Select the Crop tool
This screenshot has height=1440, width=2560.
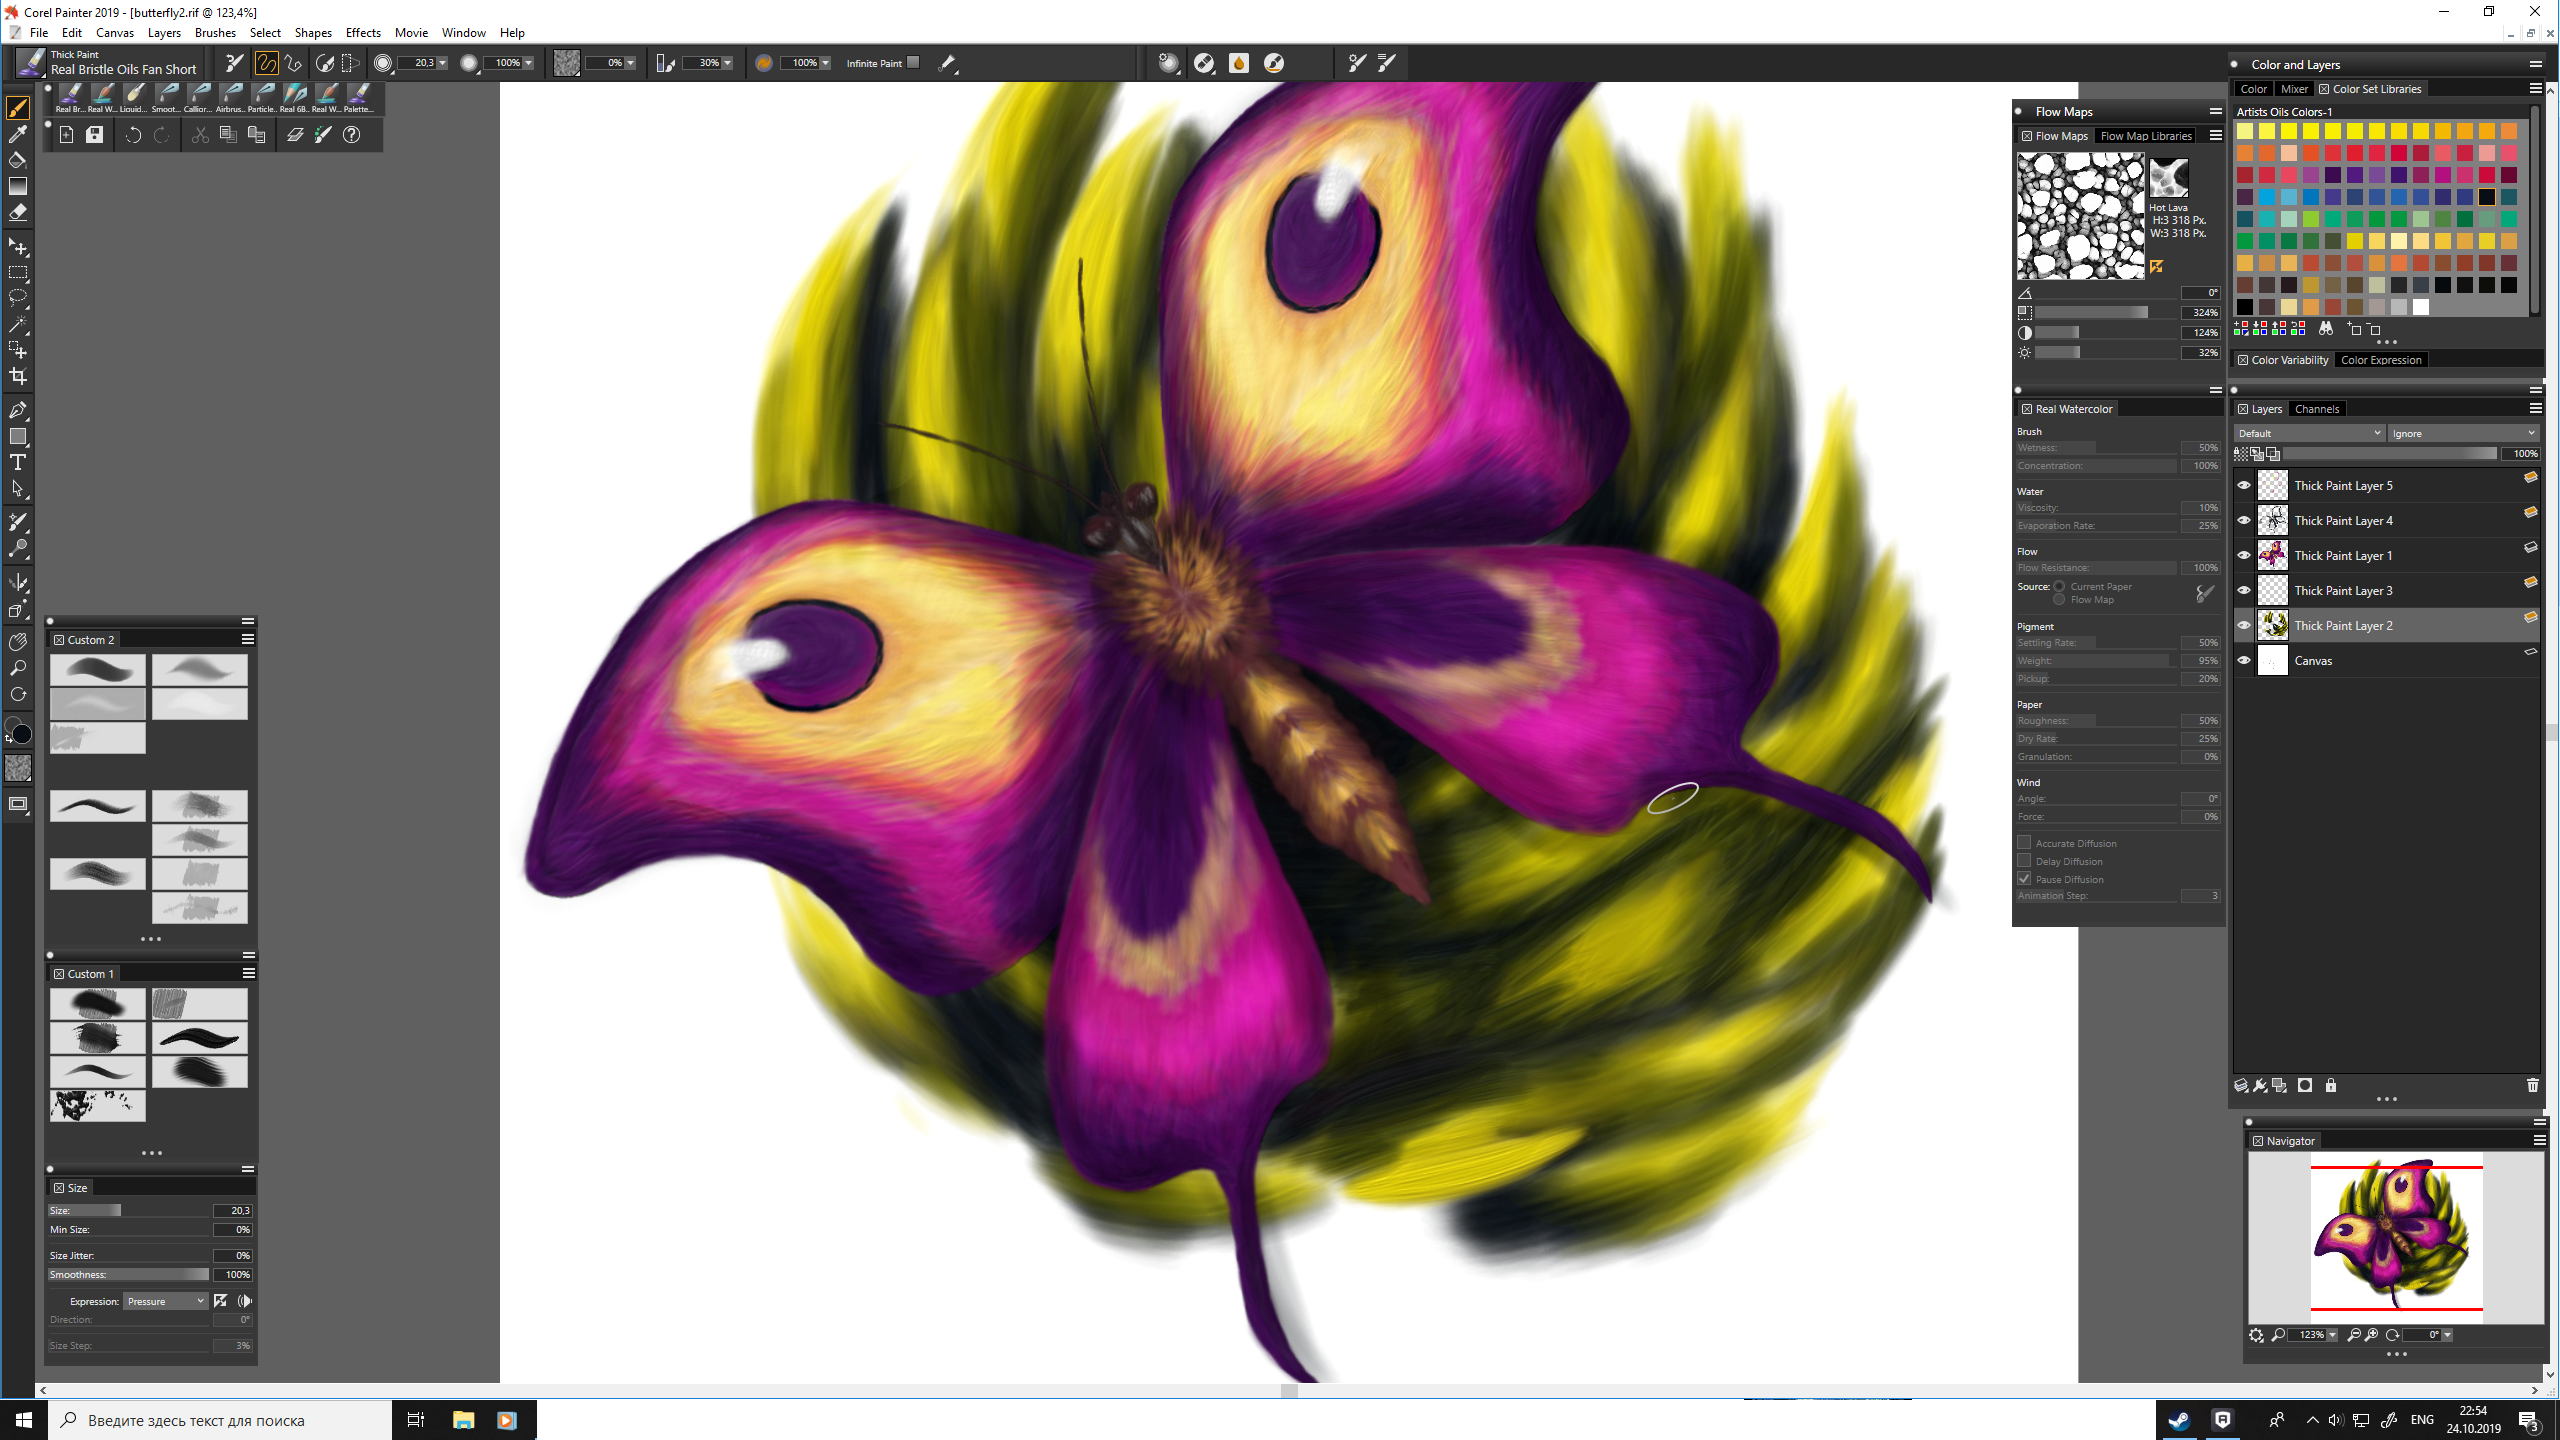(x=18, y=377)
